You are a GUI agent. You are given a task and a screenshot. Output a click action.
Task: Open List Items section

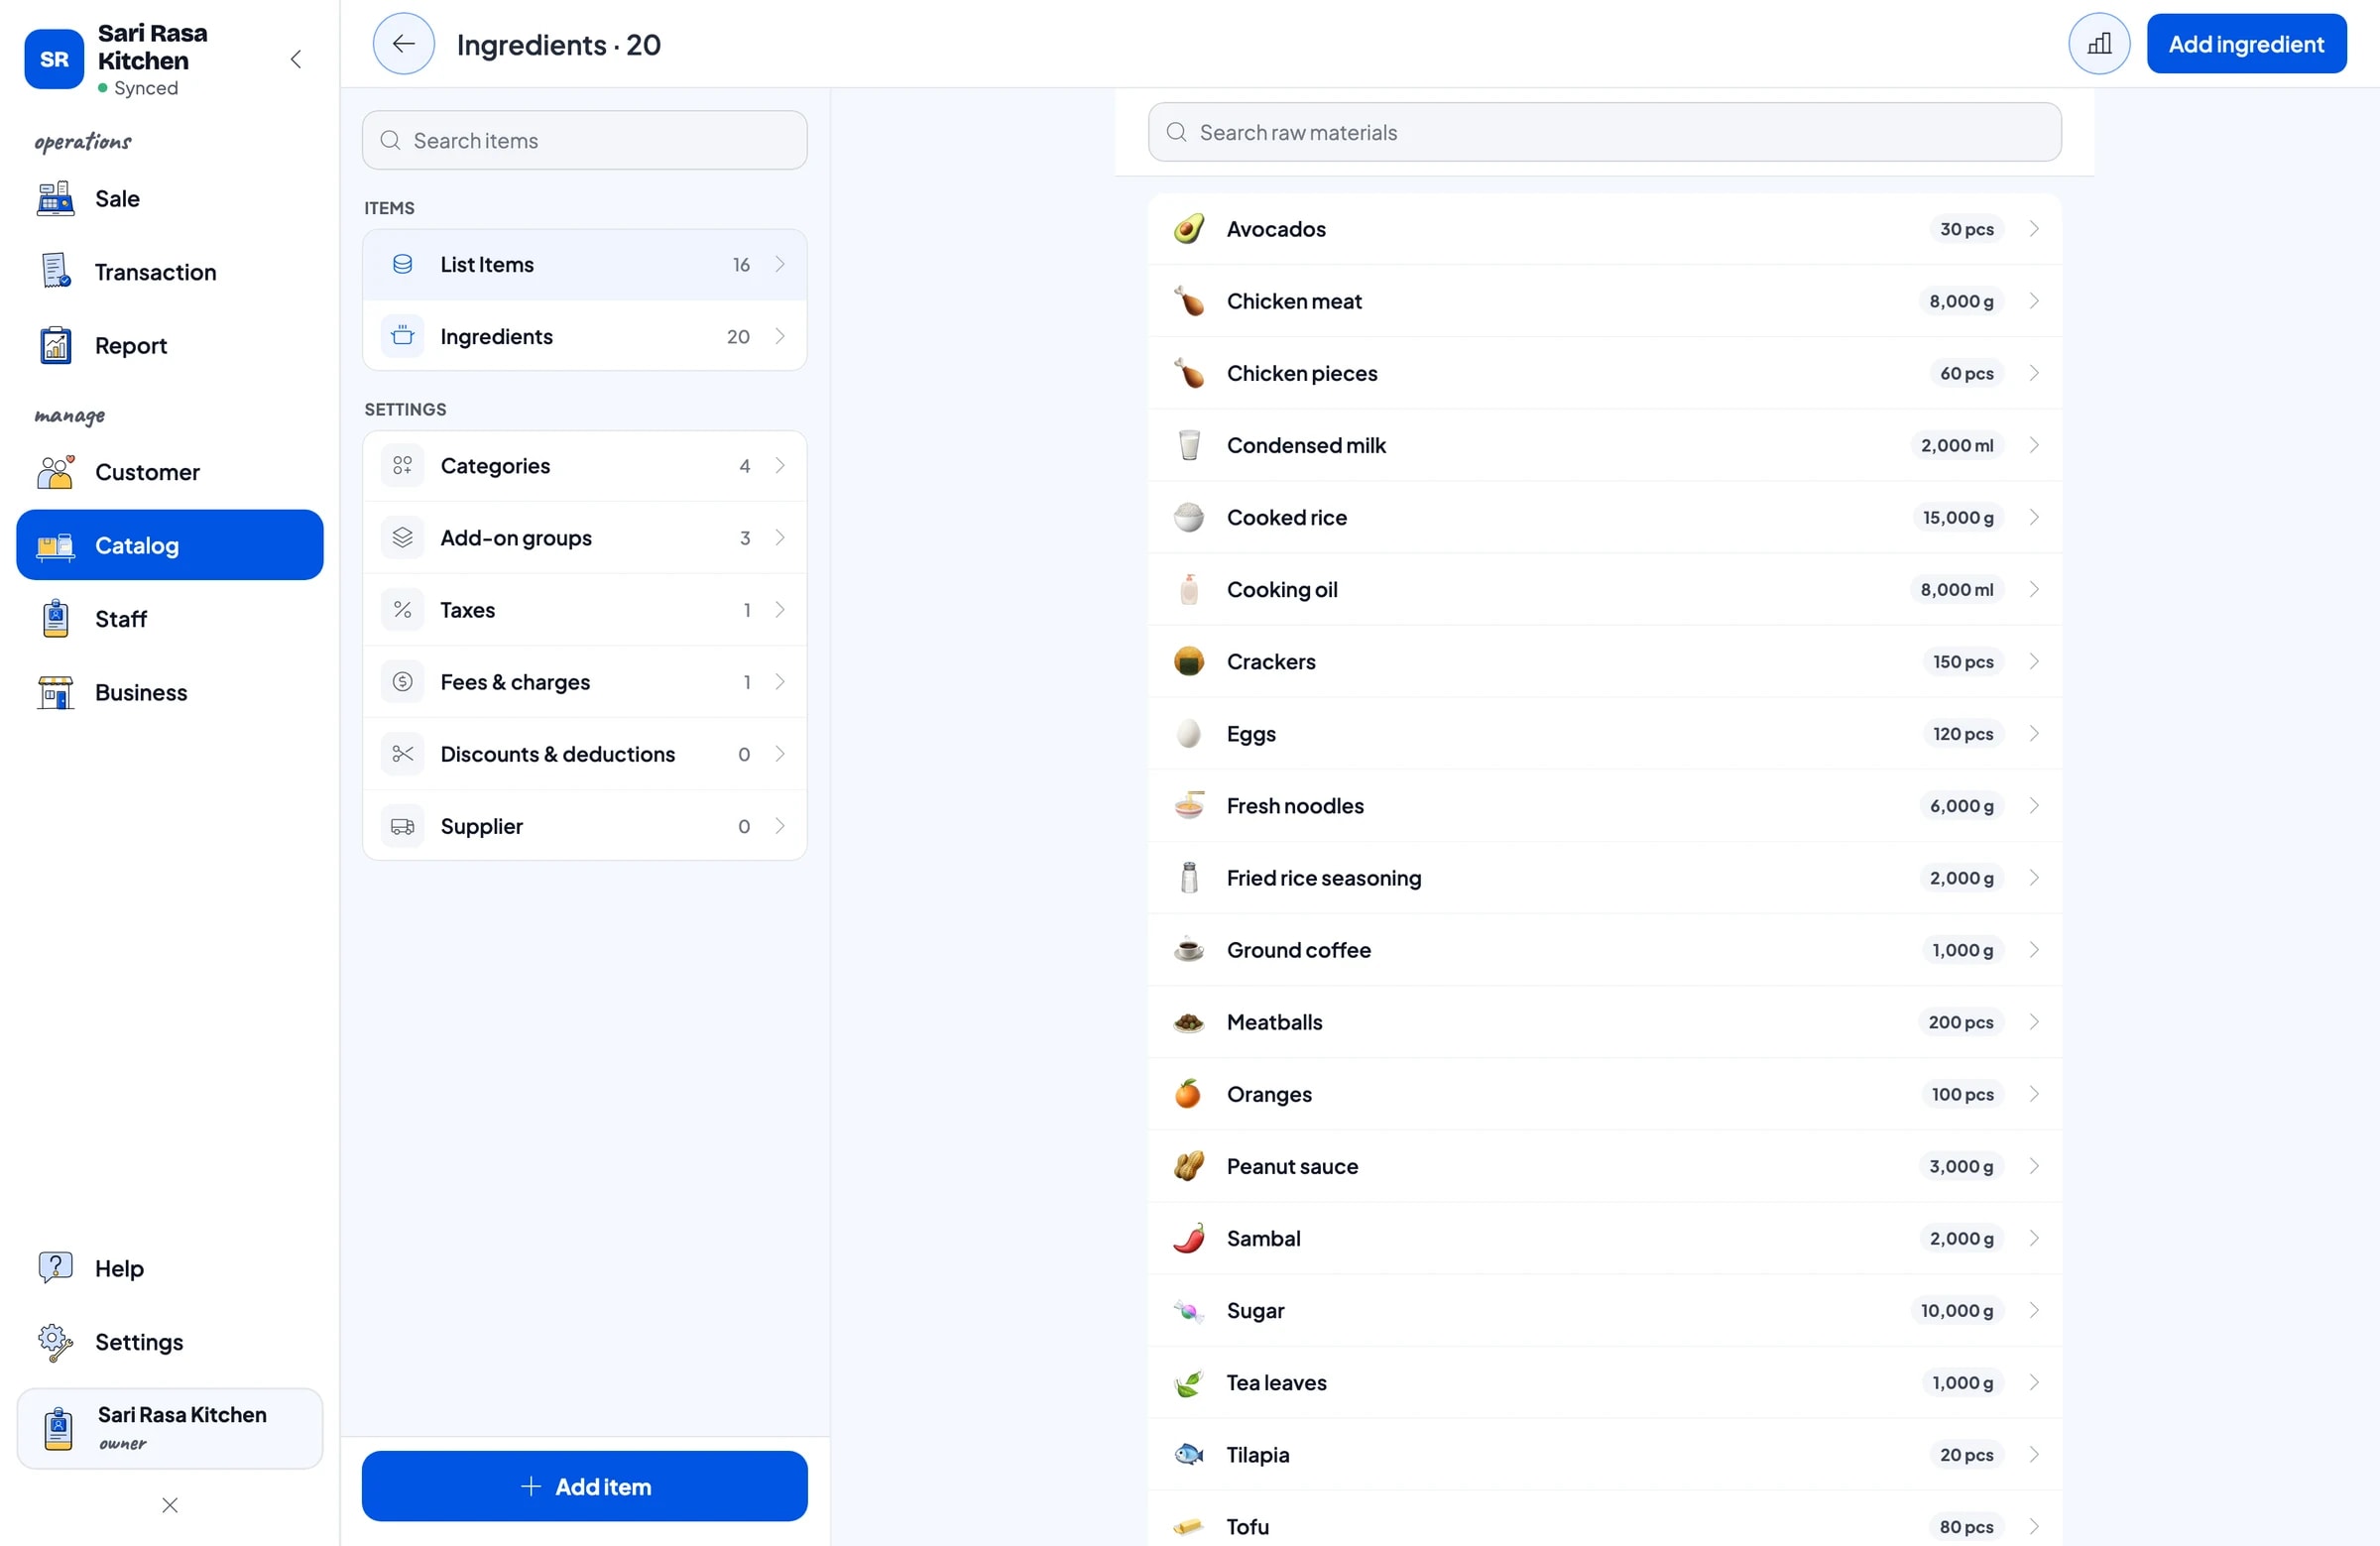pyautogui.click(x=584, y=264)
